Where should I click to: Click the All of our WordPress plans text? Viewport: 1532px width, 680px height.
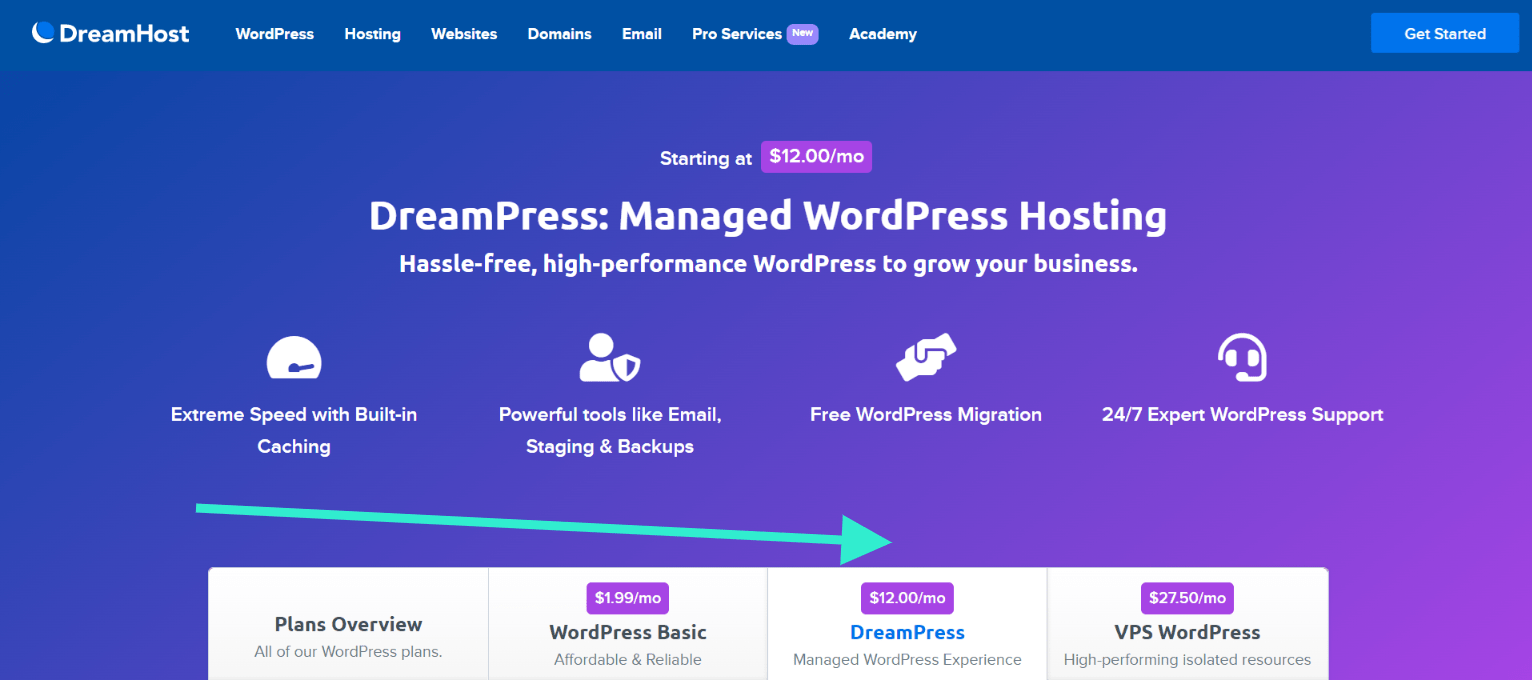click(x=348, y=652)
